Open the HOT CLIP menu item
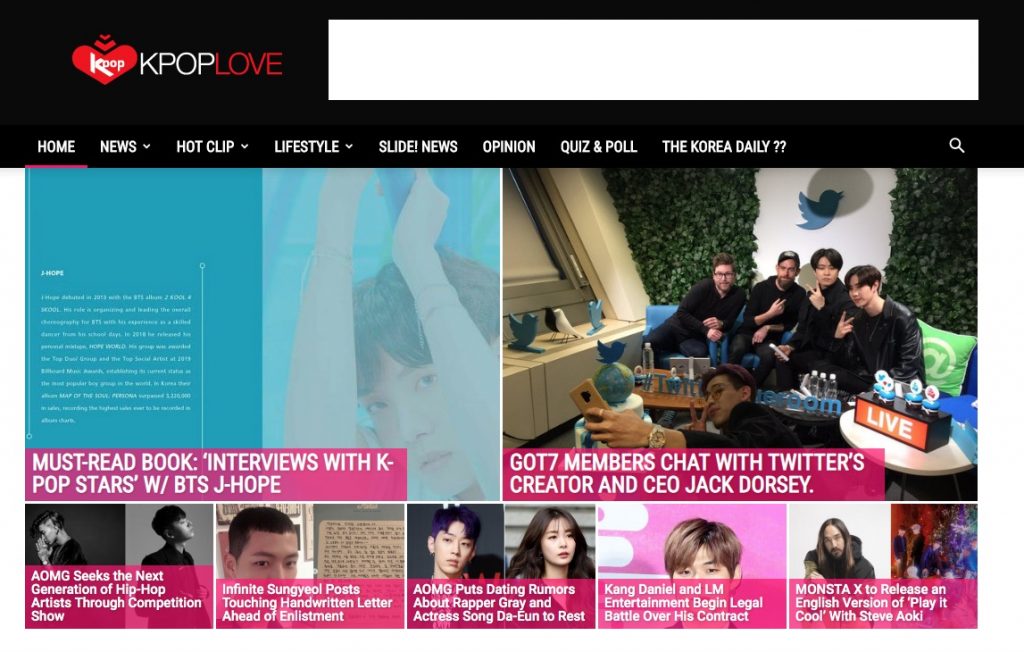This screenshot has width=1024, height=652. pyautogui.click(x=205, y=146)
